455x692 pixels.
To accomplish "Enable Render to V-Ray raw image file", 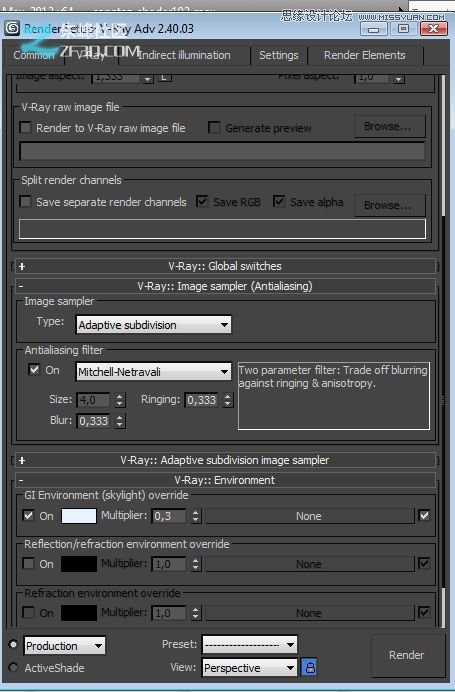I will point(26,128).
